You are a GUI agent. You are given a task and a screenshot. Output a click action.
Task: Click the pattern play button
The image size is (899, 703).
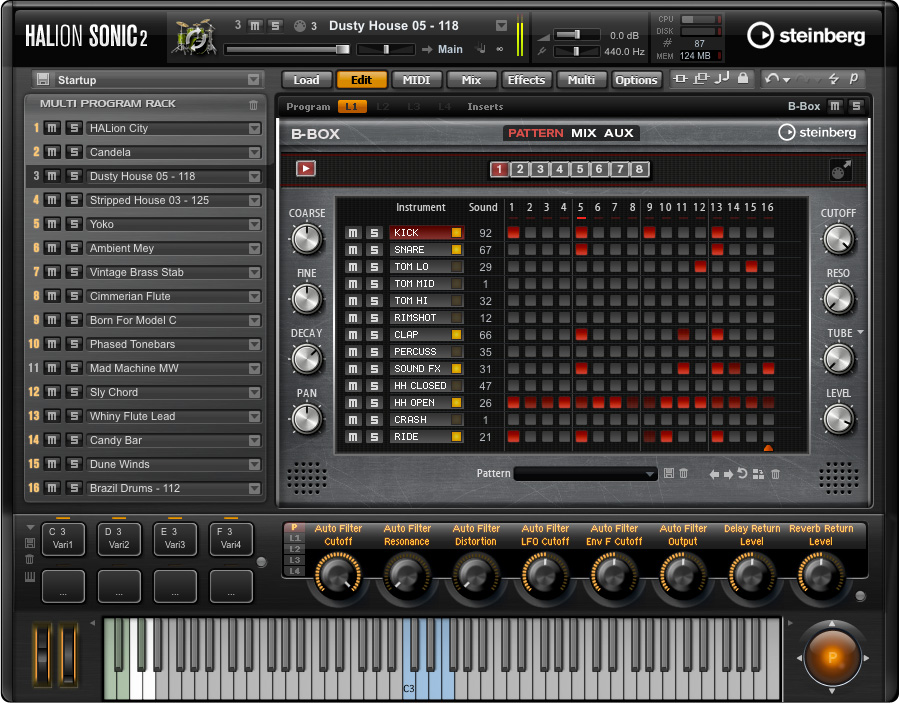pyautogui.click(x=306, y=169)
